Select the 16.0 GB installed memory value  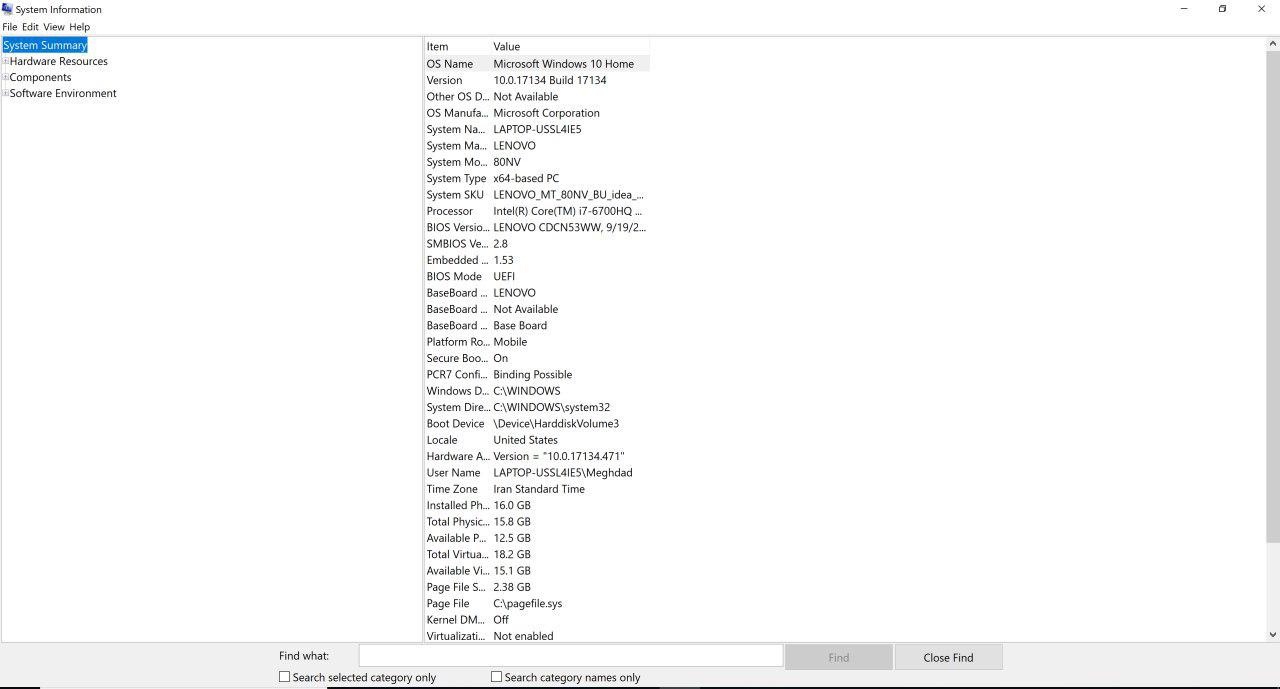pos(512,505)
